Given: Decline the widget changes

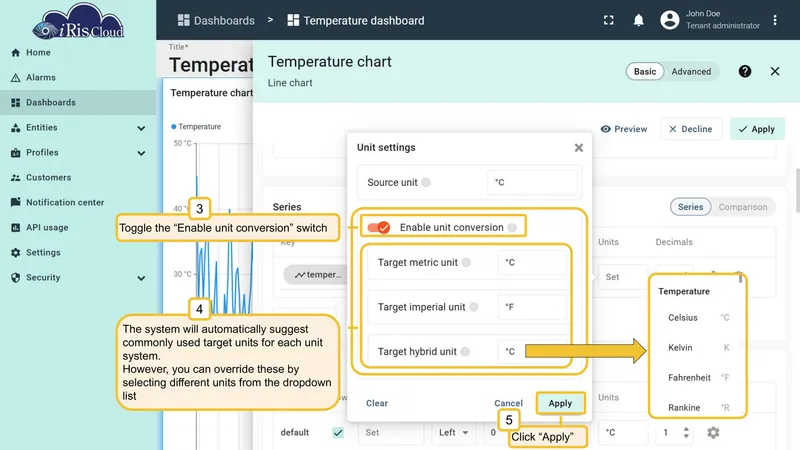Looking at the screenshot, I should [x=691, y=129].
